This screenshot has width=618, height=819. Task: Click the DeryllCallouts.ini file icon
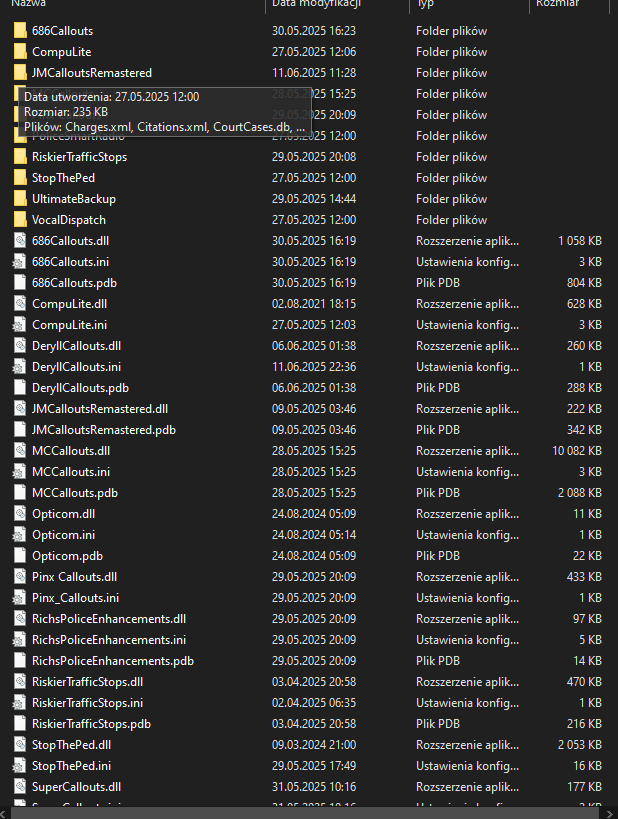pos(19,367)
